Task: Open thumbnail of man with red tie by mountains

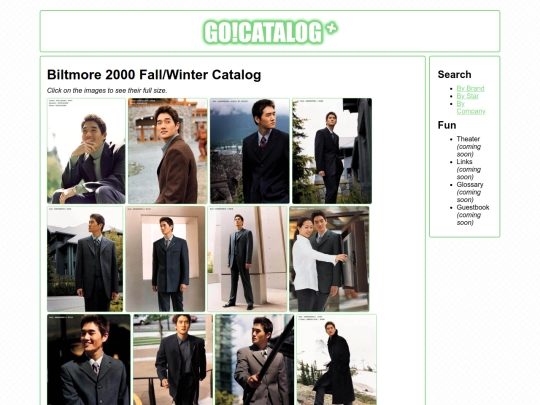Action: 250,151
